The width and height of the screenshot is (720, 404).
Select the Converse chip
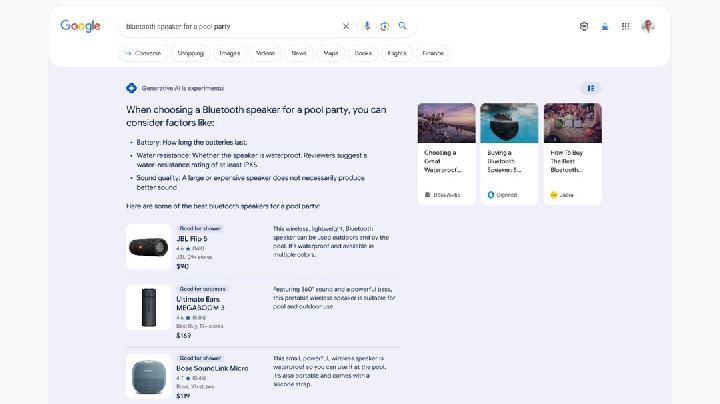(143, 53)
